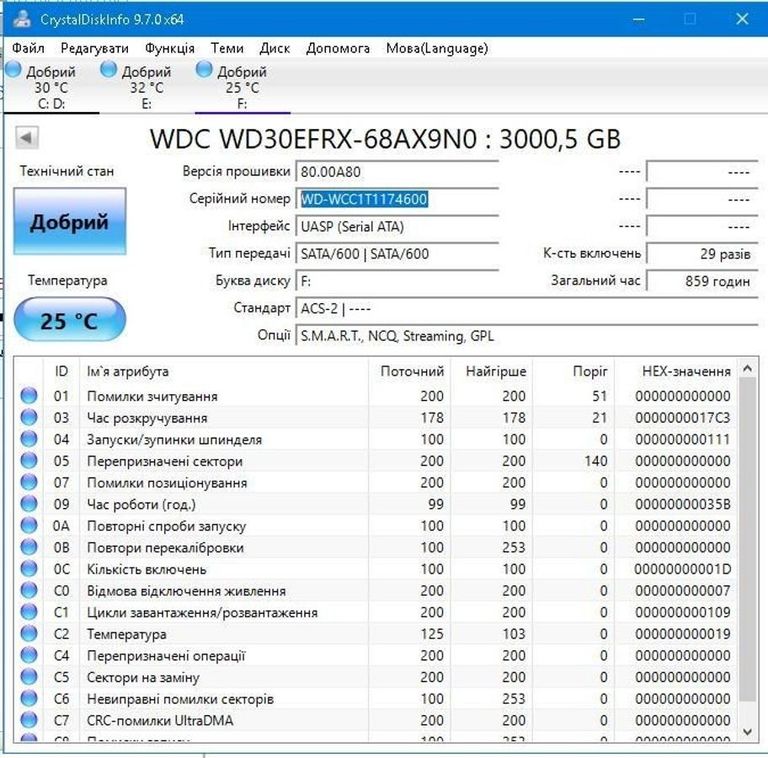Click the total hours field 859 годин
Viewport: 768px width, 758px height.
coord(702,281)
